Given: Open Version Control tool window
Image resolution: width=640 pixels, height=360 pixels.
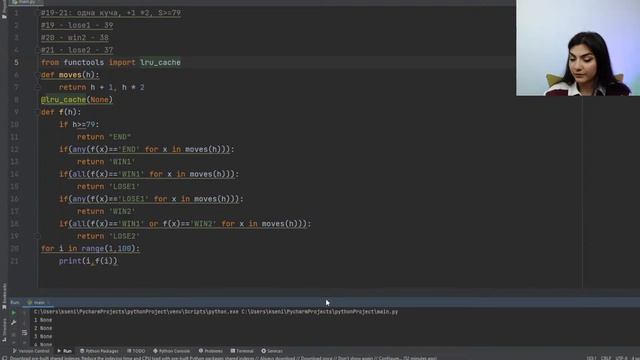Looking at the screenshot, I should click(x=31, y=351).
